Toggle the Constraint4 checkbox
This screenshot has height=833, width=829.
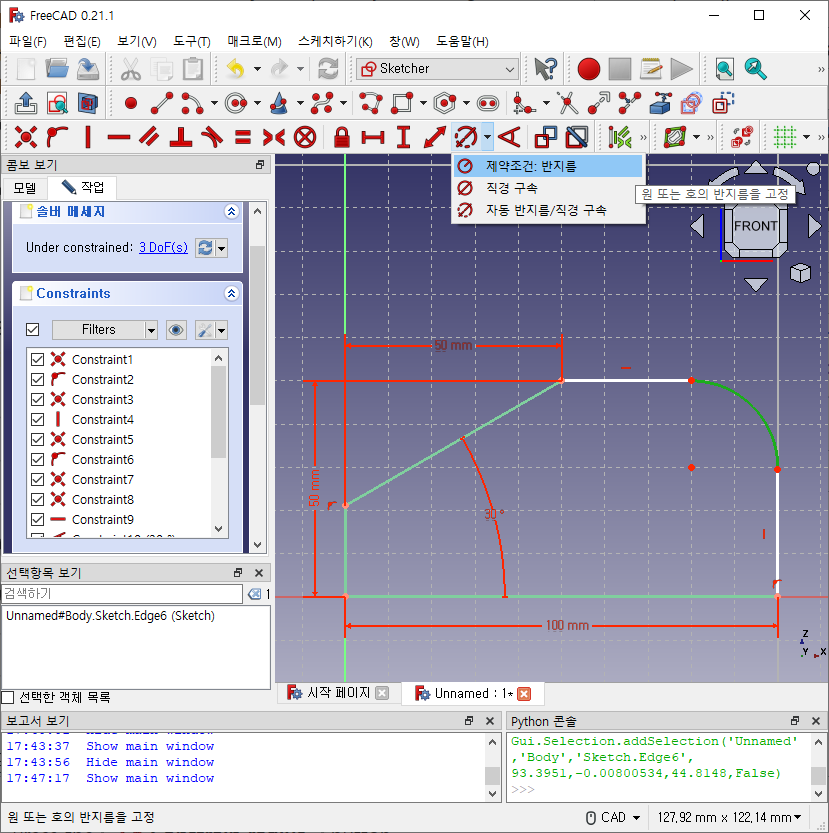pyautogui.click(x=37, y=420)
